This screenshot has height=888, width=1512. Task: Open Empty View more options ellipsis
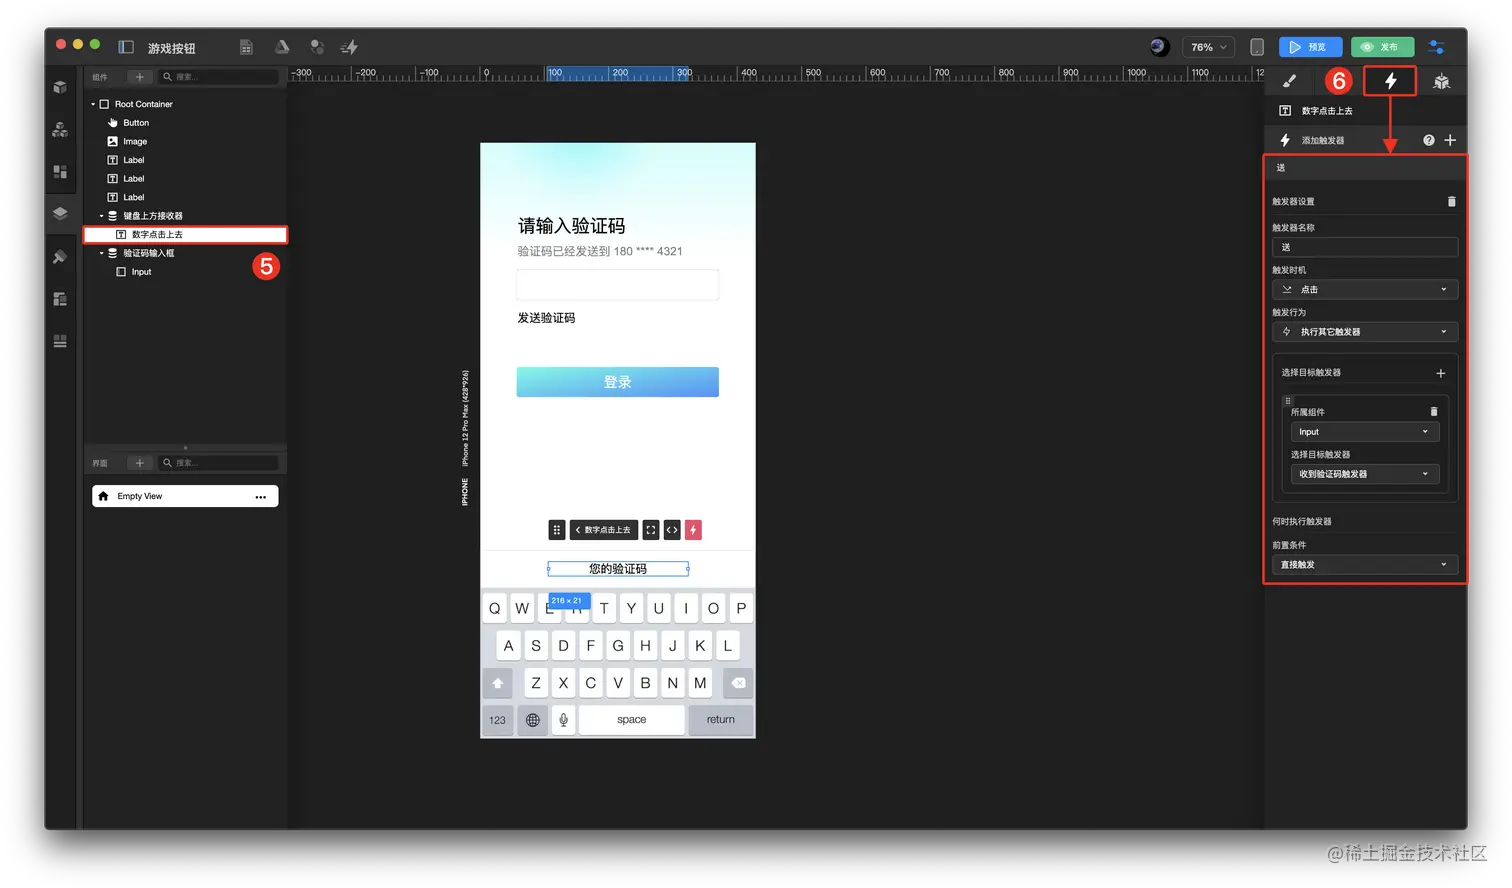pyautogui.click(x=260, y=497)
